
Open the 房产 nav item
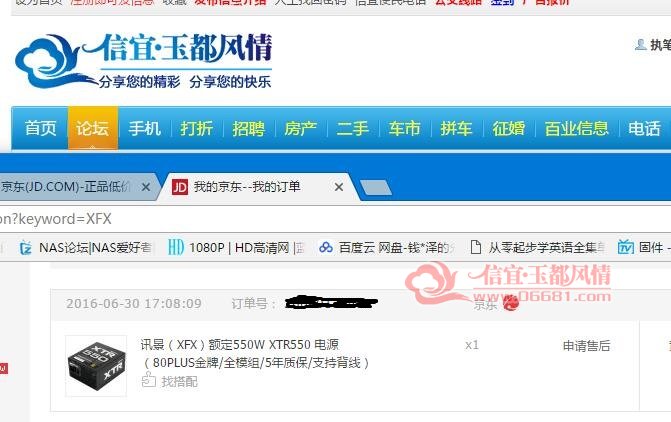click(x=300, y=128)
